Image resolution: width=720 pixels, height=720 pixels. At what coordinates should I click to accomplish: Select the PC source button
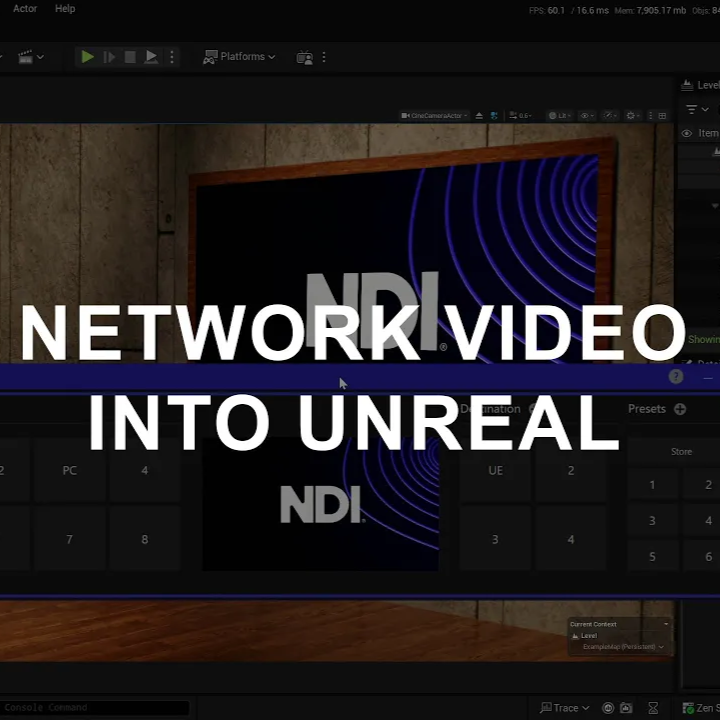(x=70, y=470)
